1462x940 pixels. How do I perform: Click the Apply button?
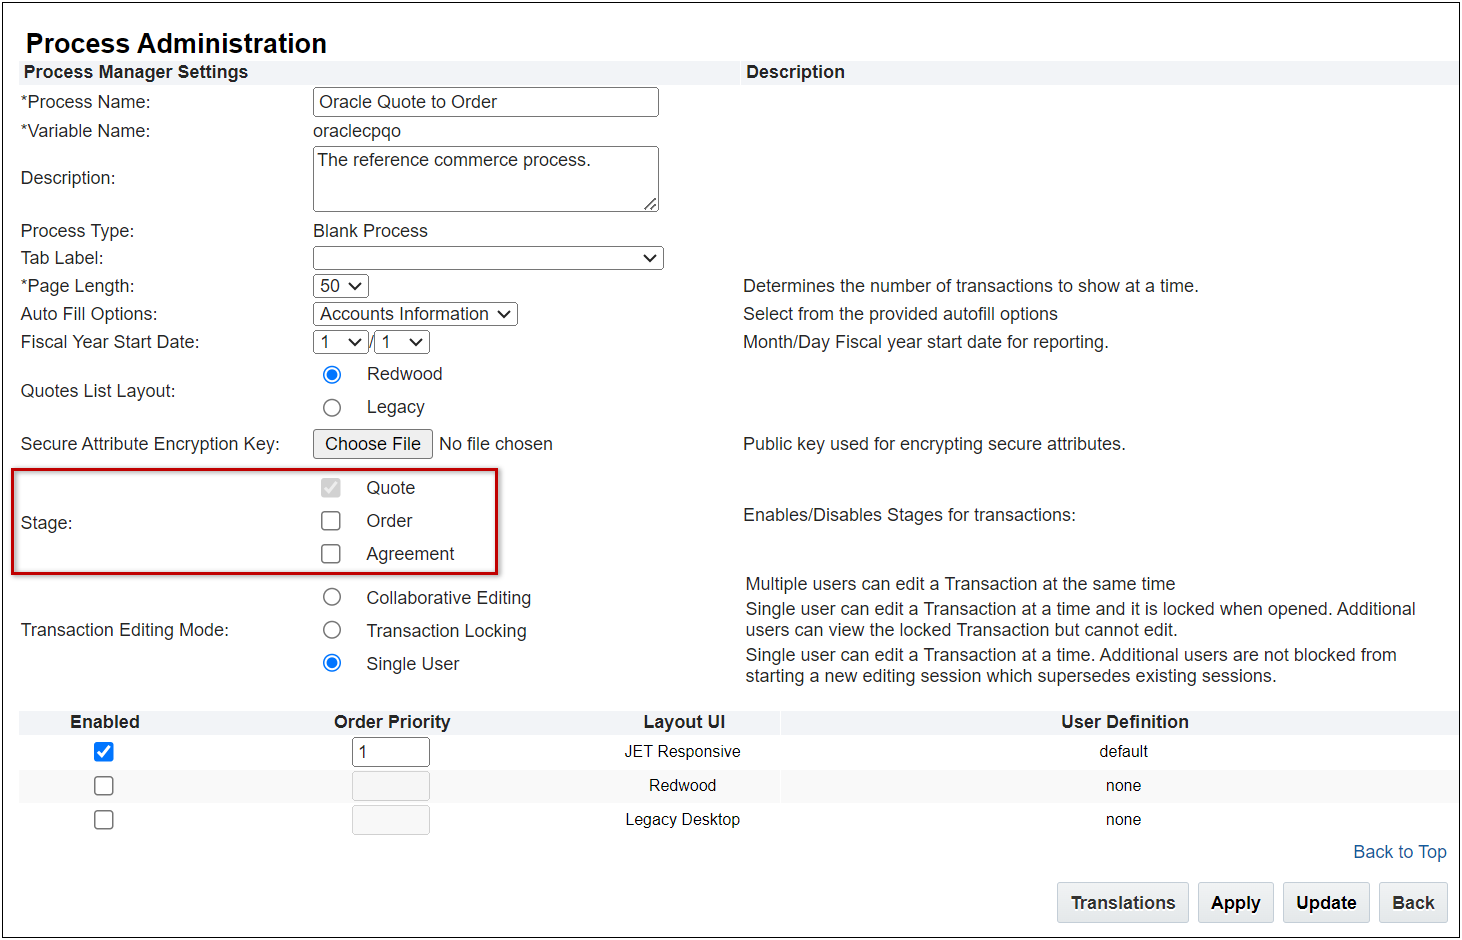[1236, 903]
